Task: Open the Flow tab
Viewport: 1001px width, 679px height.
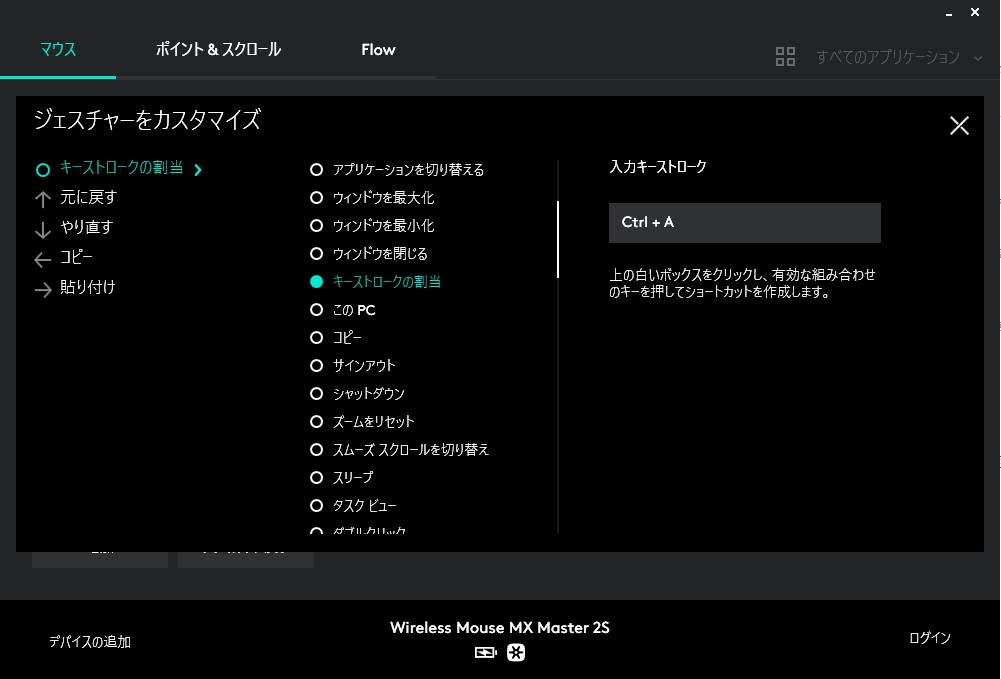Action: pyautogui.click(x=378, y=49)
